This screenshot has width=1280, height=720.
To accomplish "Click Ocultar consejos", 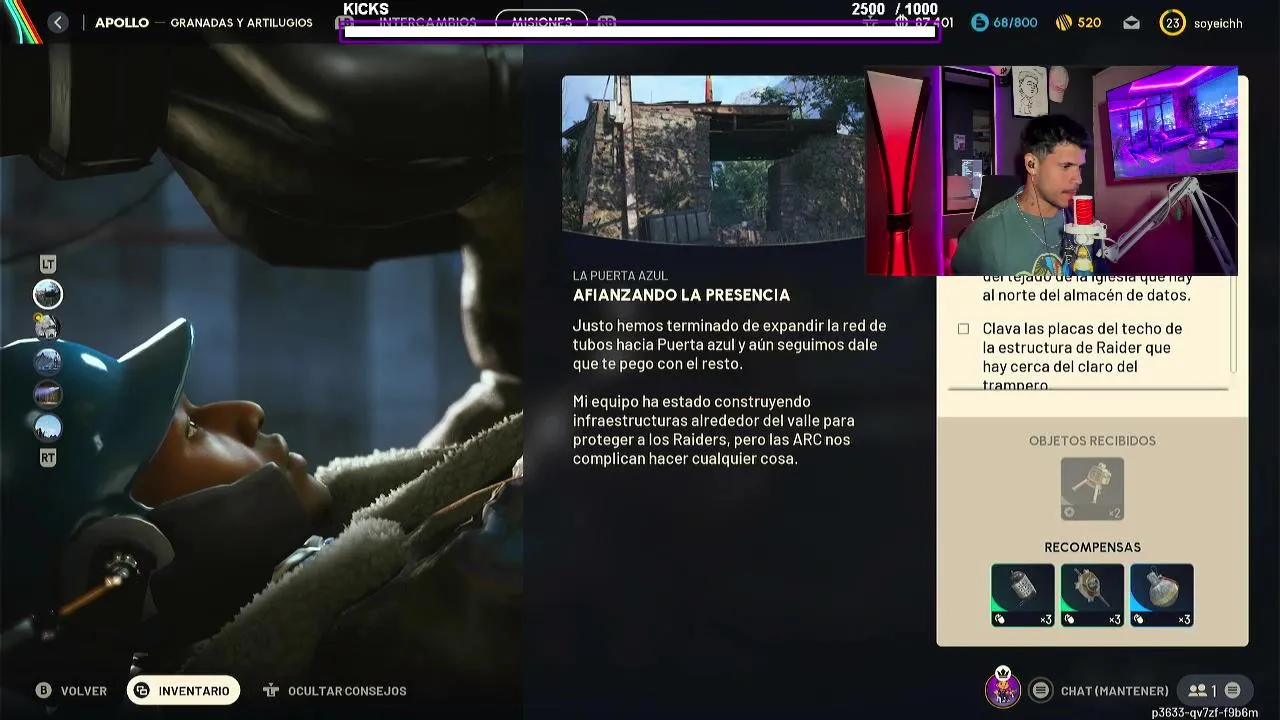I will 347,691.
